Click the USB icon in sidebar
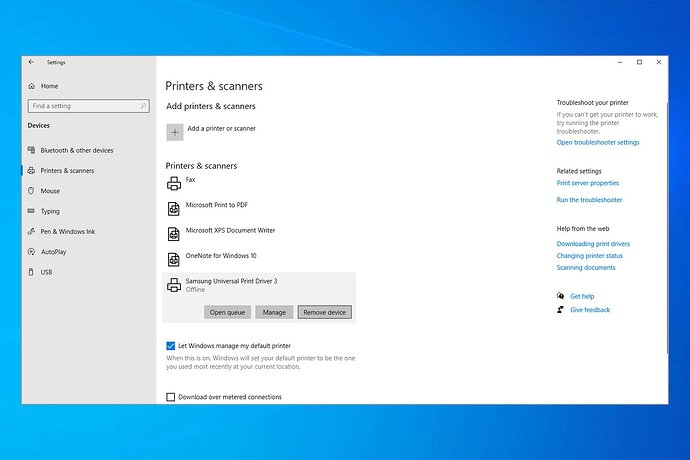The width and height of the screenshot is (690, 460). tap(31, 272)
